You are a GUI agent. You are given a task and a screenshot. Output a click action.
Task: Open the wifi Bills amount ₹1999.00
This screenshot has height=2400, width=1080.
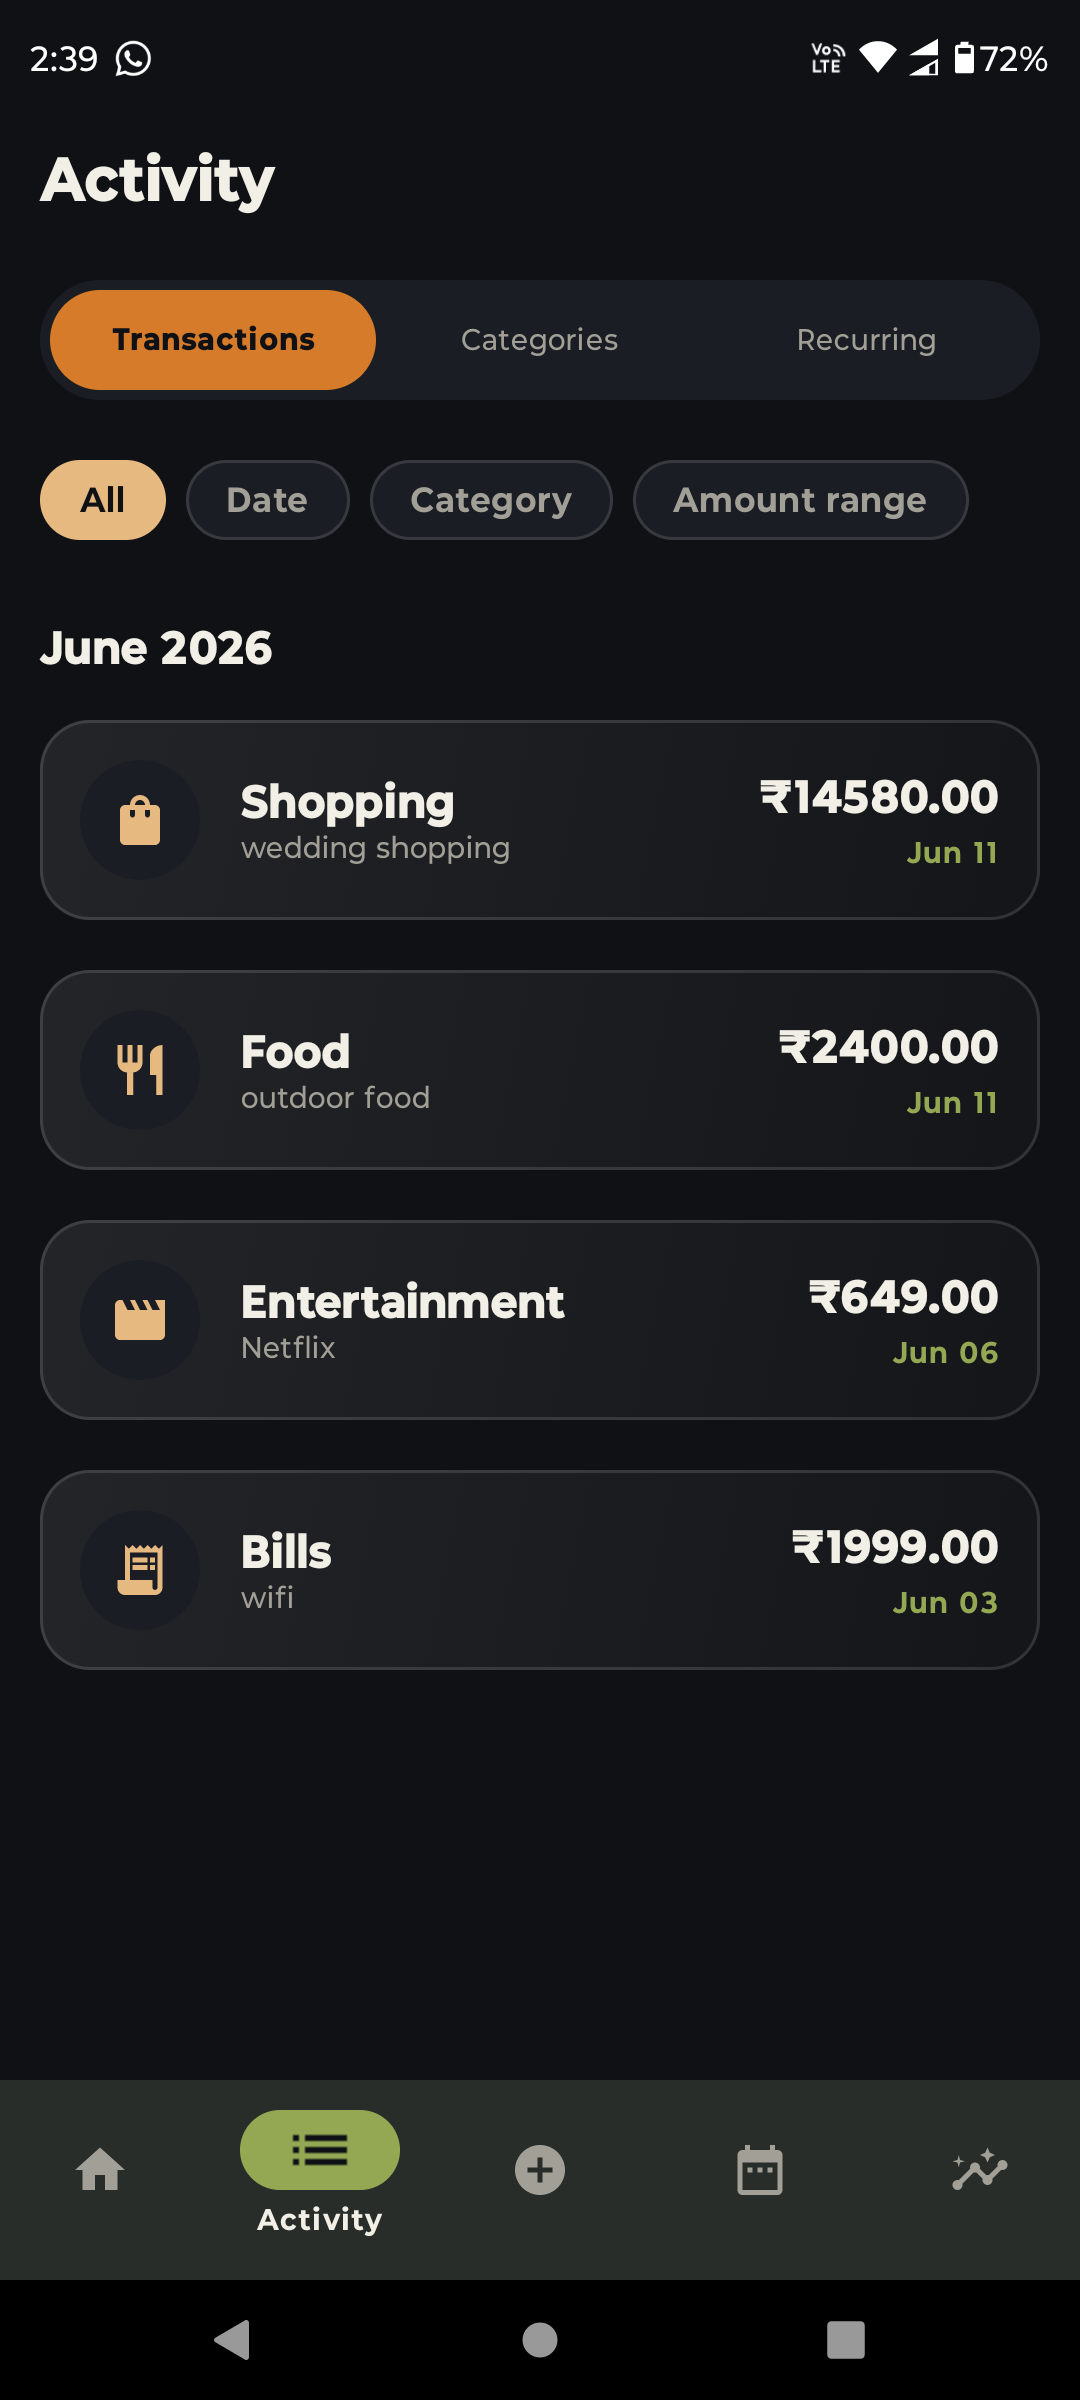click(895, 1547)
